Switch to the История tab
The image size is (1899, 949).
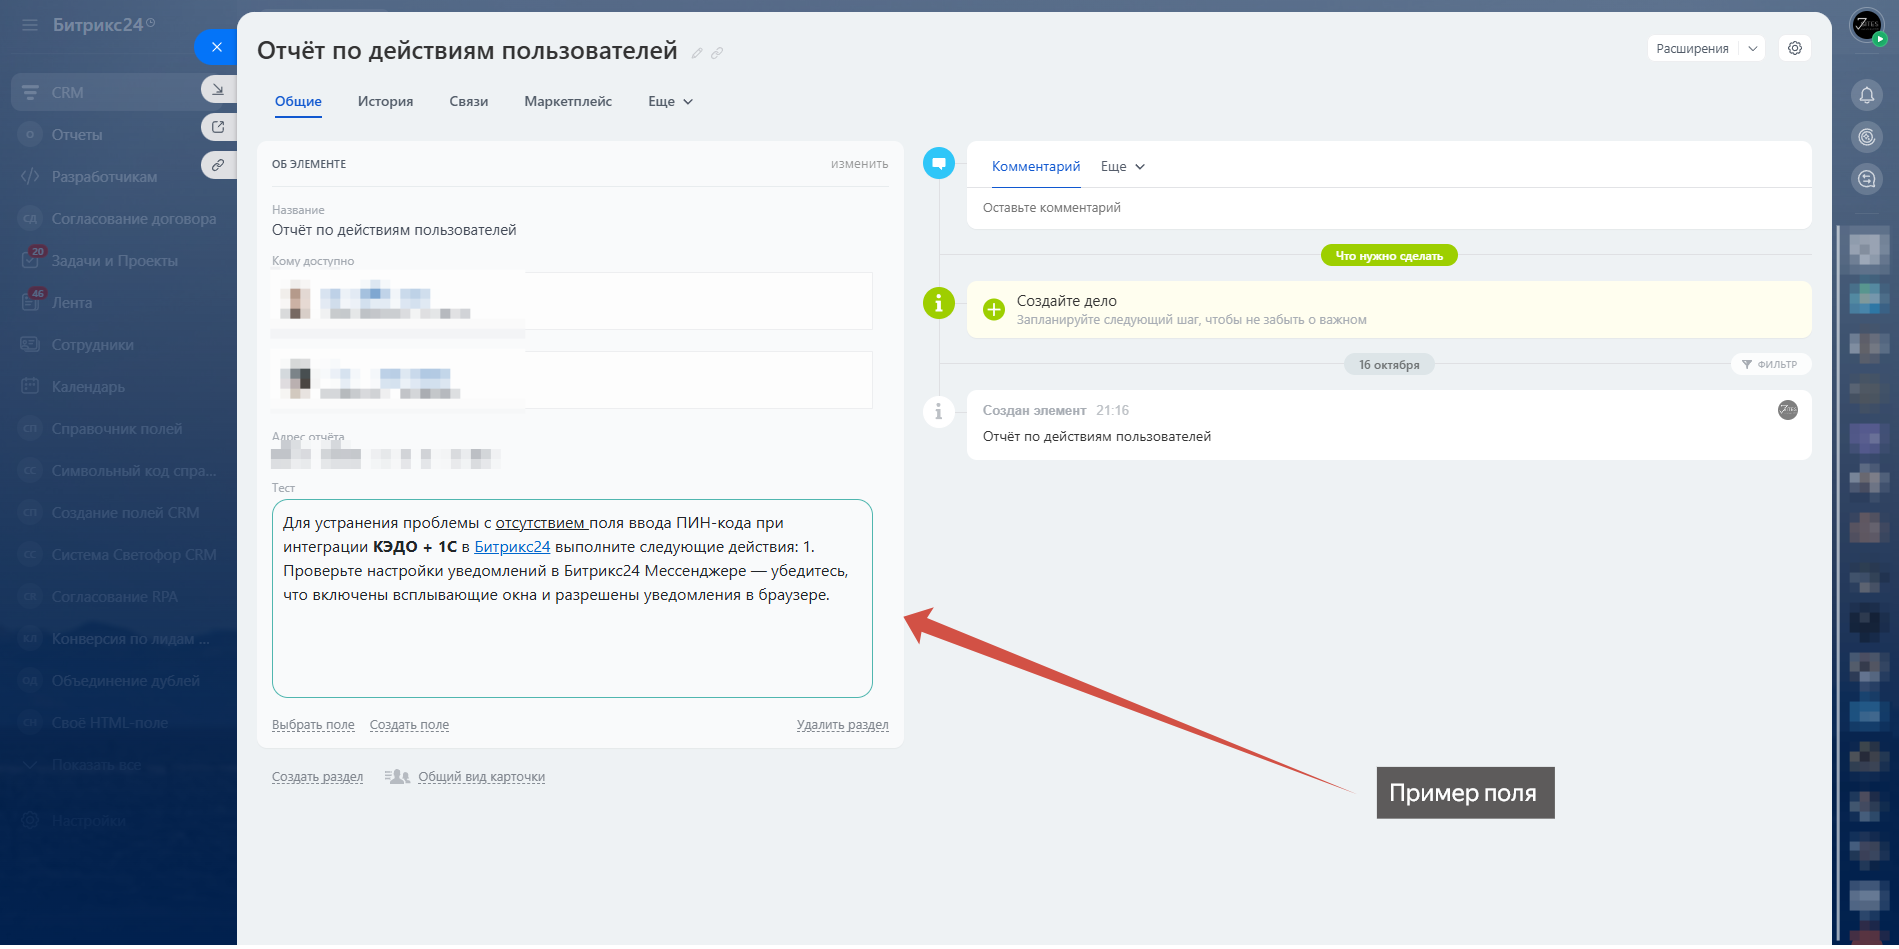coord(385,101)
